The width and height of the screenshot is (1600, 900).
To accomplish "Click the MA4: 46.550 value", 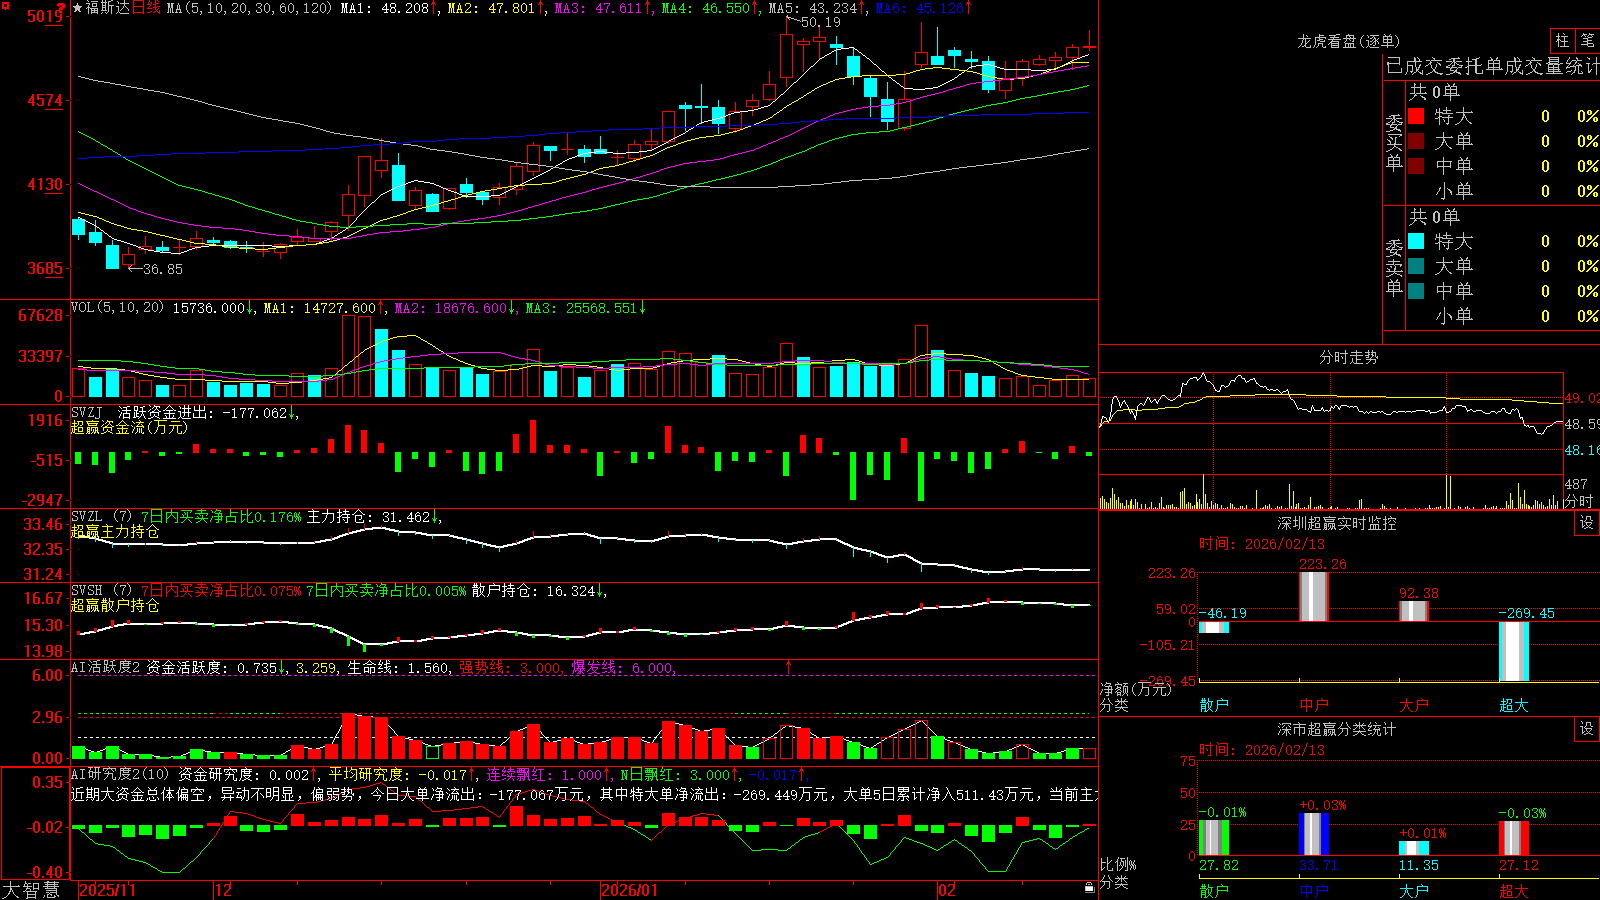I will 711,8.
